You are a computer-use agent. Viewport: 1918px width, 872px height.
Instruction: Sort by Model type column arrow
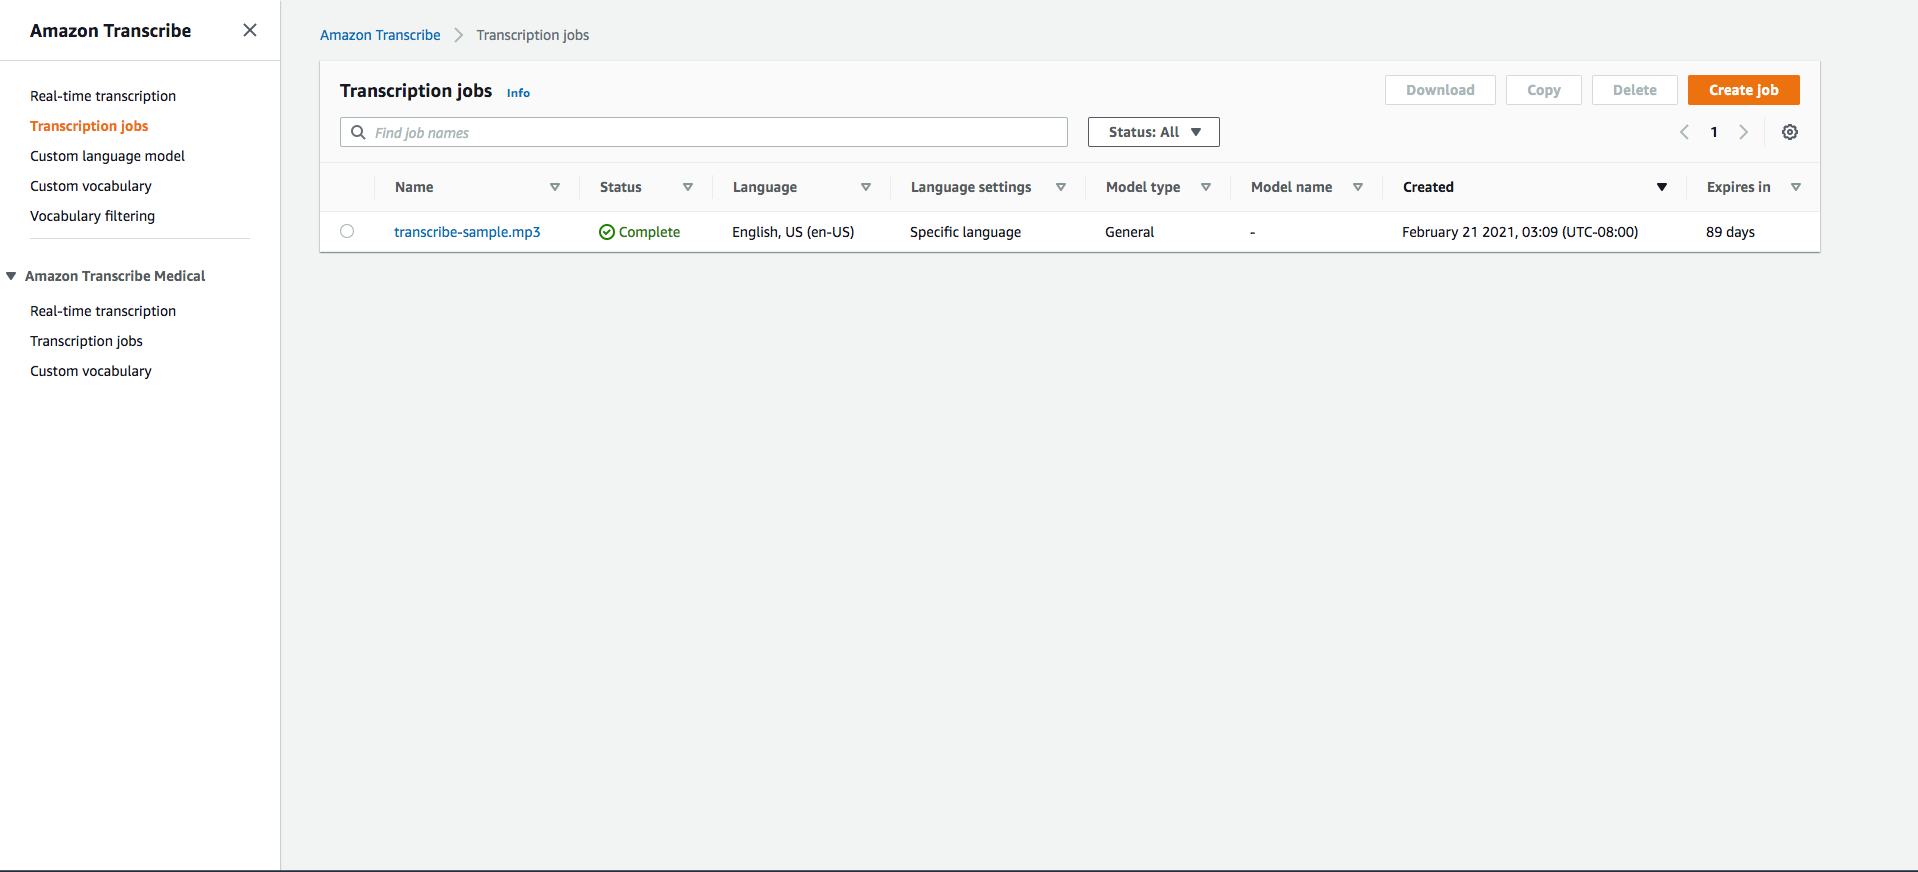pos(1206,187)
